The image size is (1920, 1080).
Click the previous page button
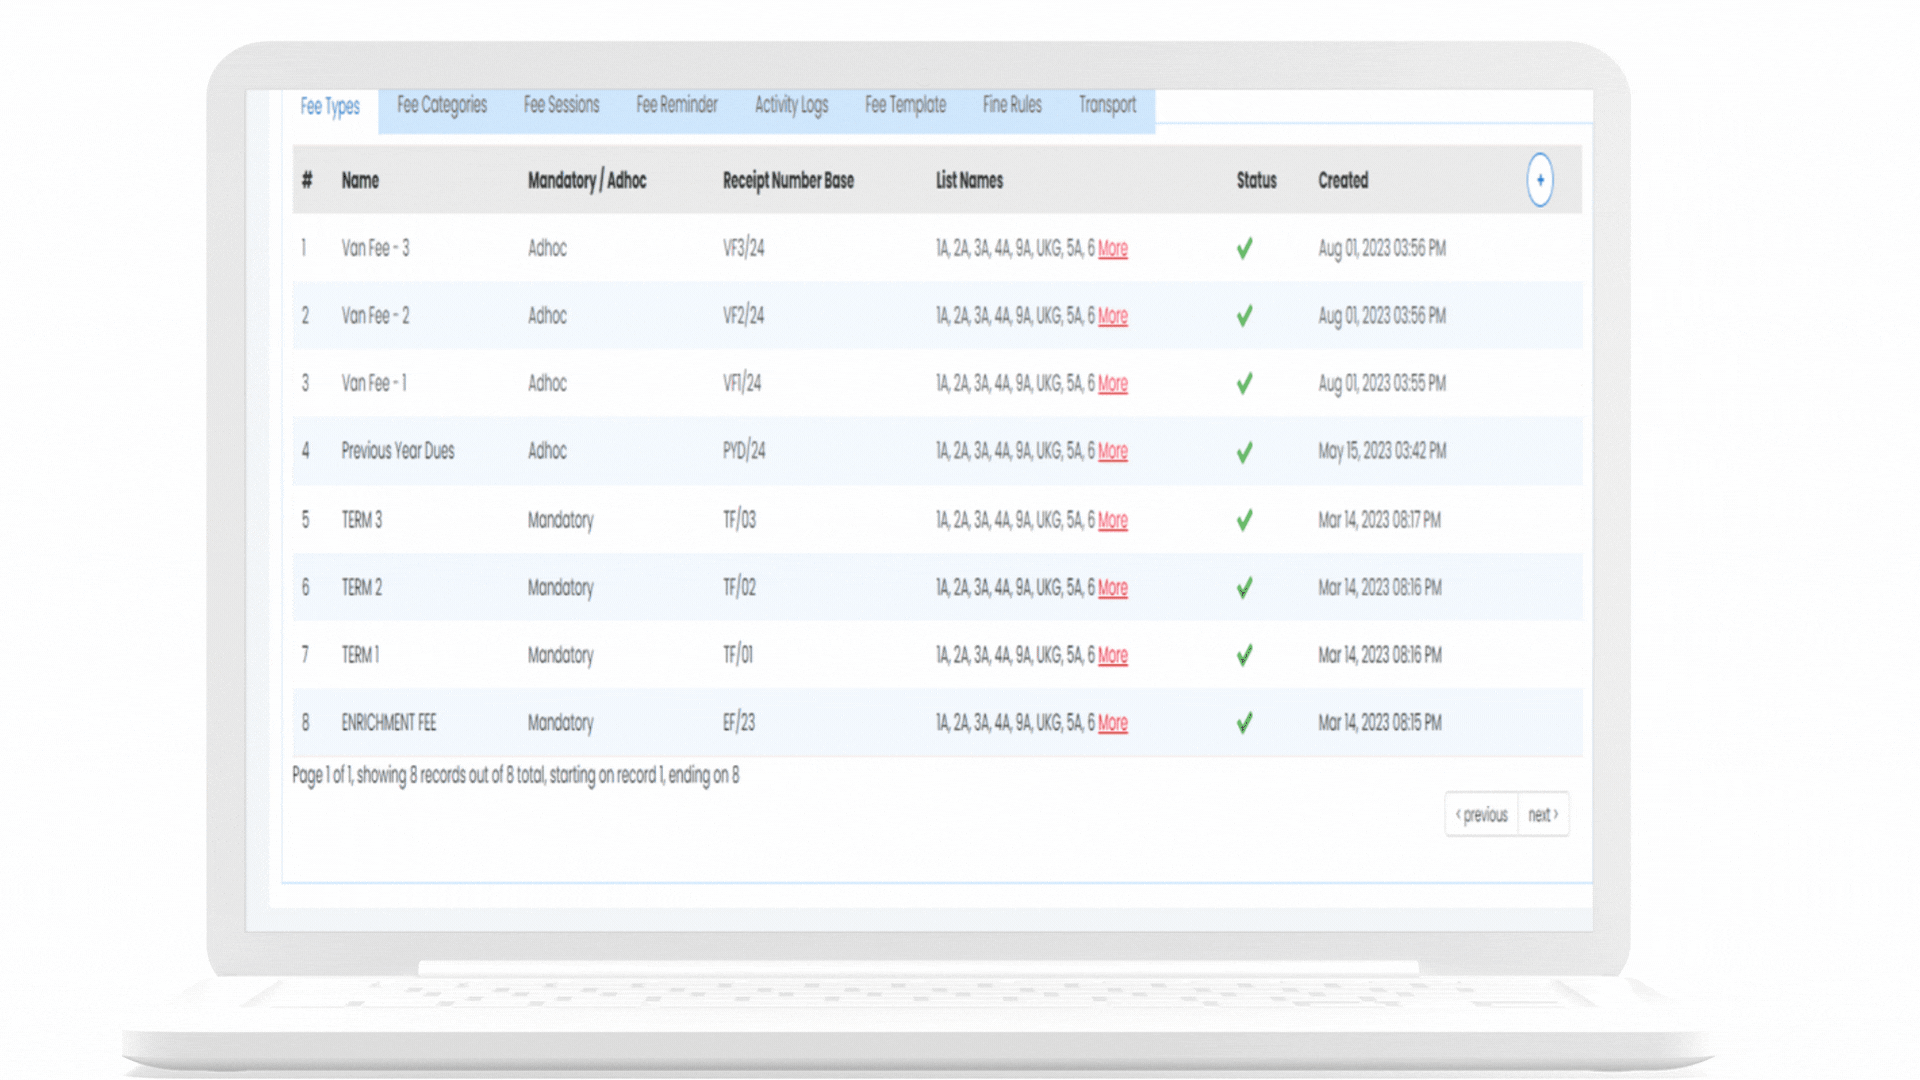[1481, 815]
